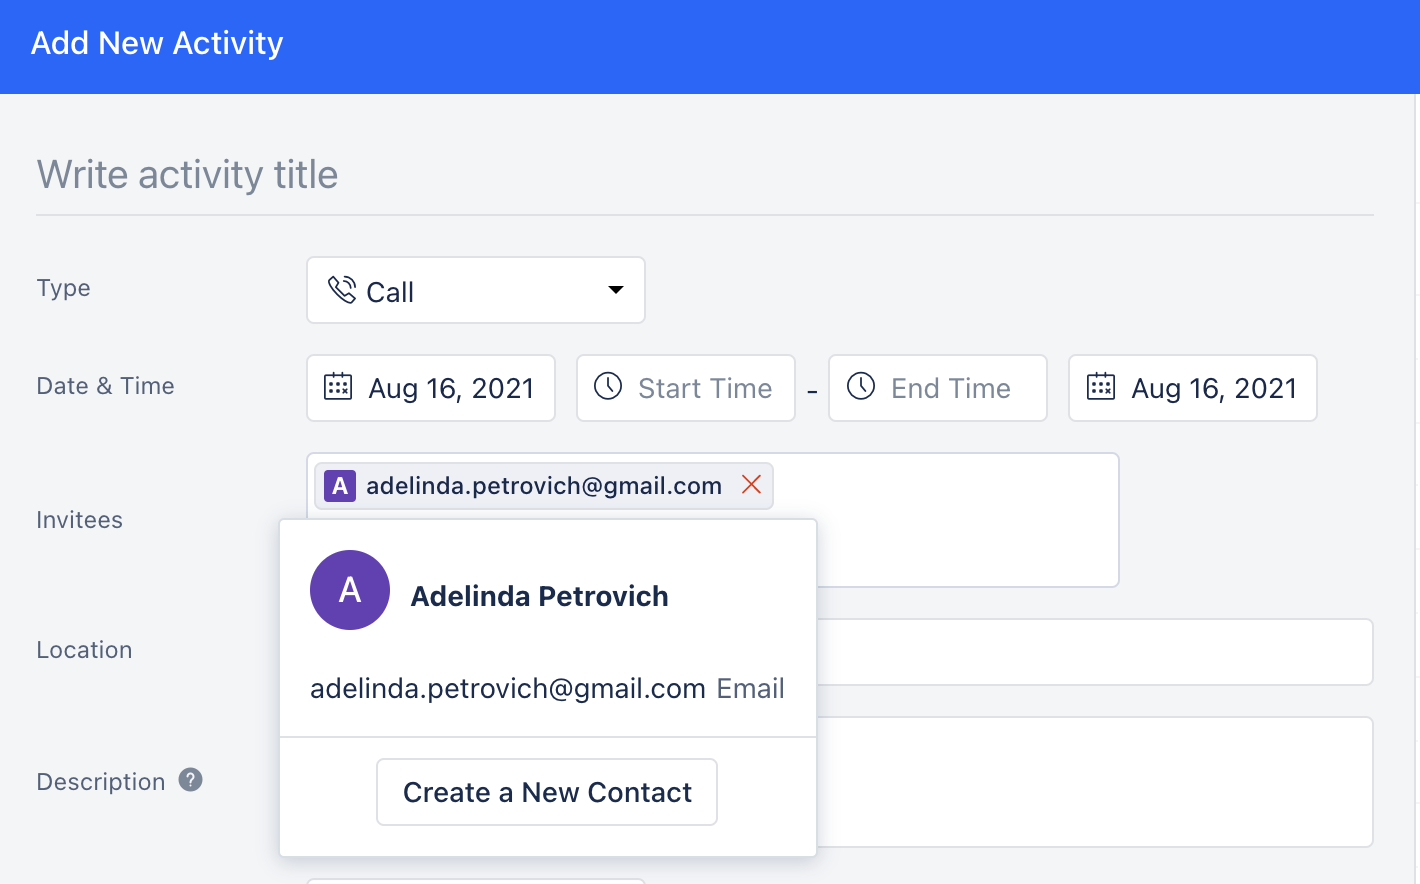Open the end date Aug 16, 2021 picker
Viewport: 1420px width, 884px height.
[1193, 388]
